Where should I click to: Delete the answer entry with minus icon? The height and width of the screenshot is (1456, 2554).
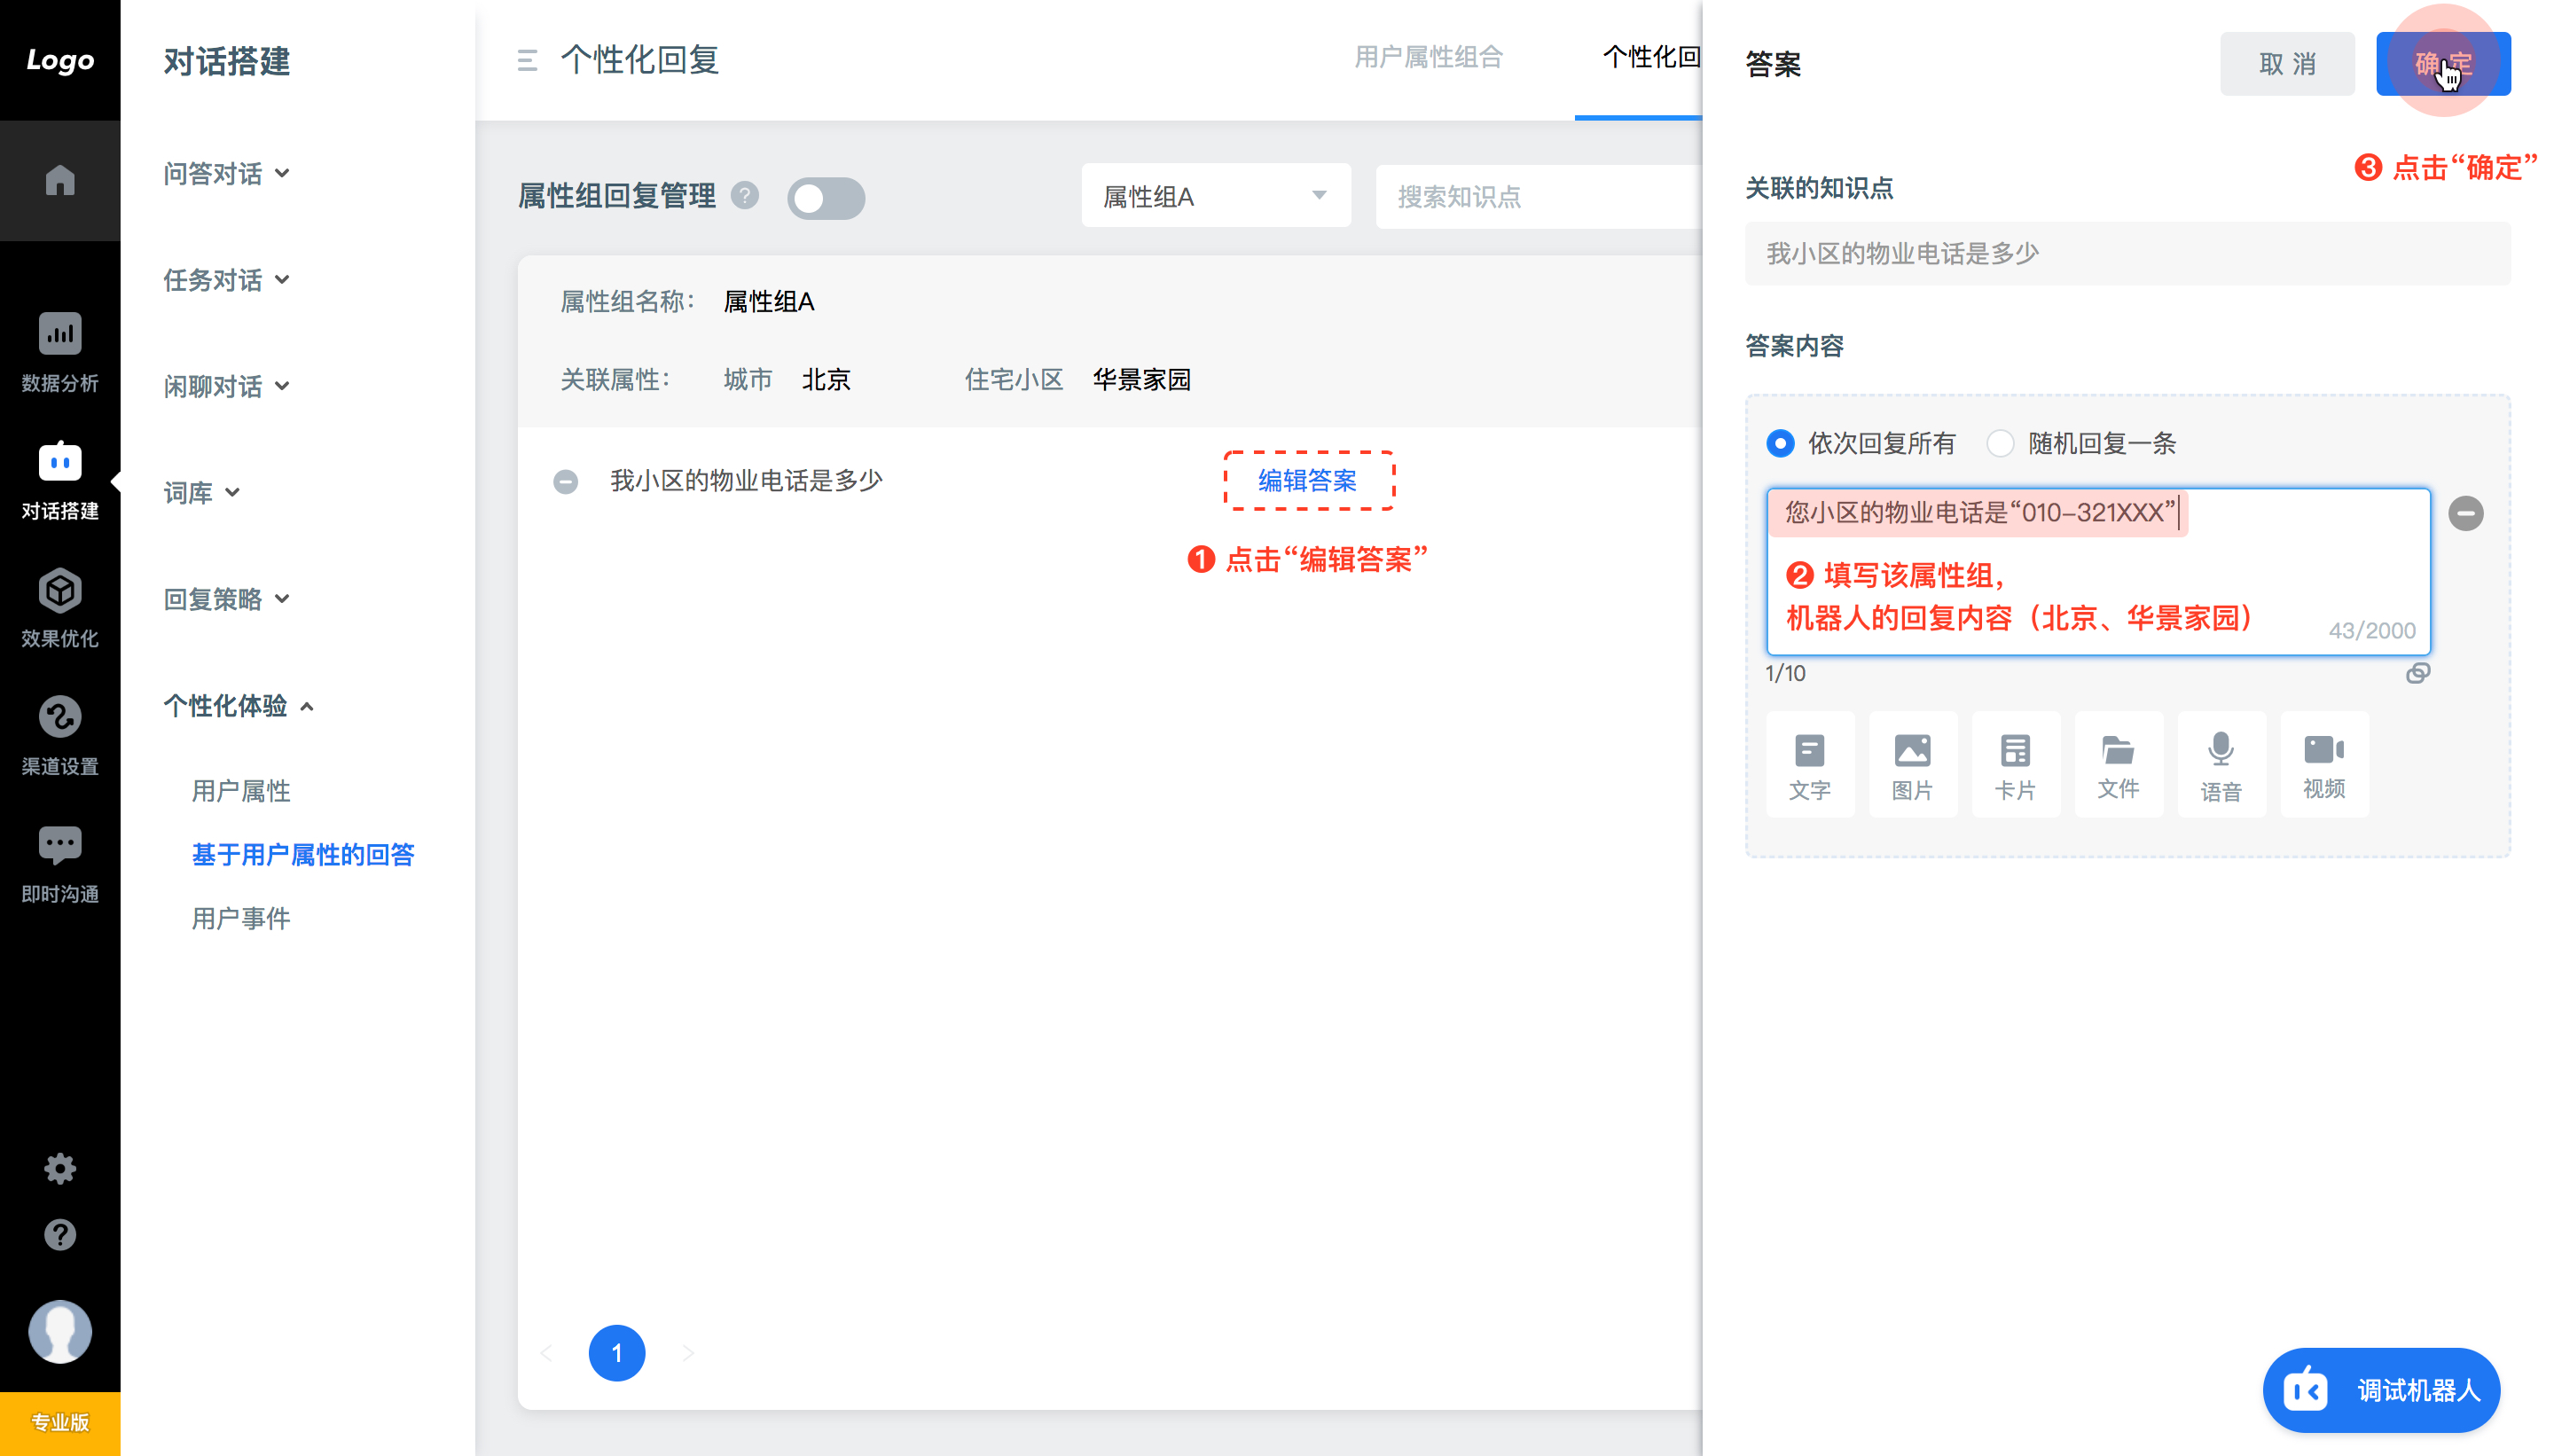pos(2465,513)
